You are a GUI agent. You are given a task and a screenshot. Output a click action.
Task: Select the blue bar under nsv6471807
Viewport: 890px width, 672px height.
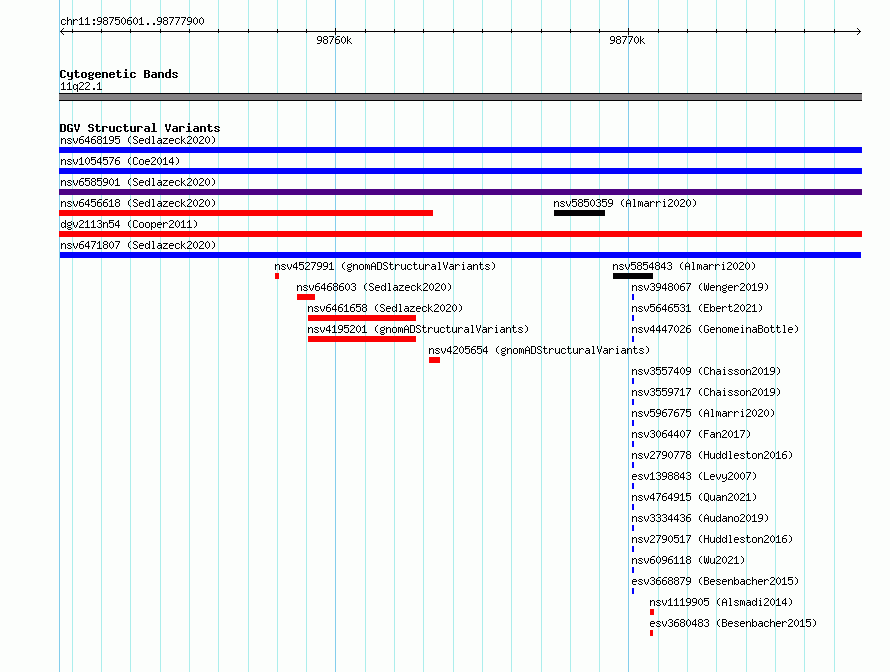click(x=460, y=255)
